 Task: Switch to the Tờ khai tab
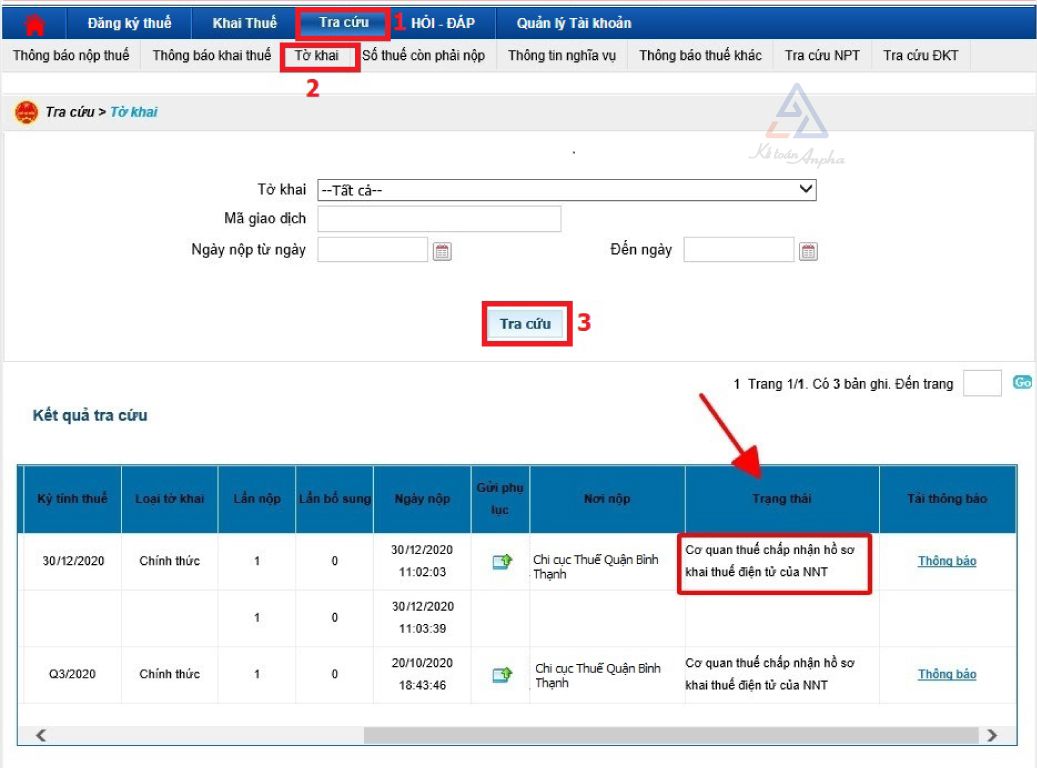coord(317,56)
